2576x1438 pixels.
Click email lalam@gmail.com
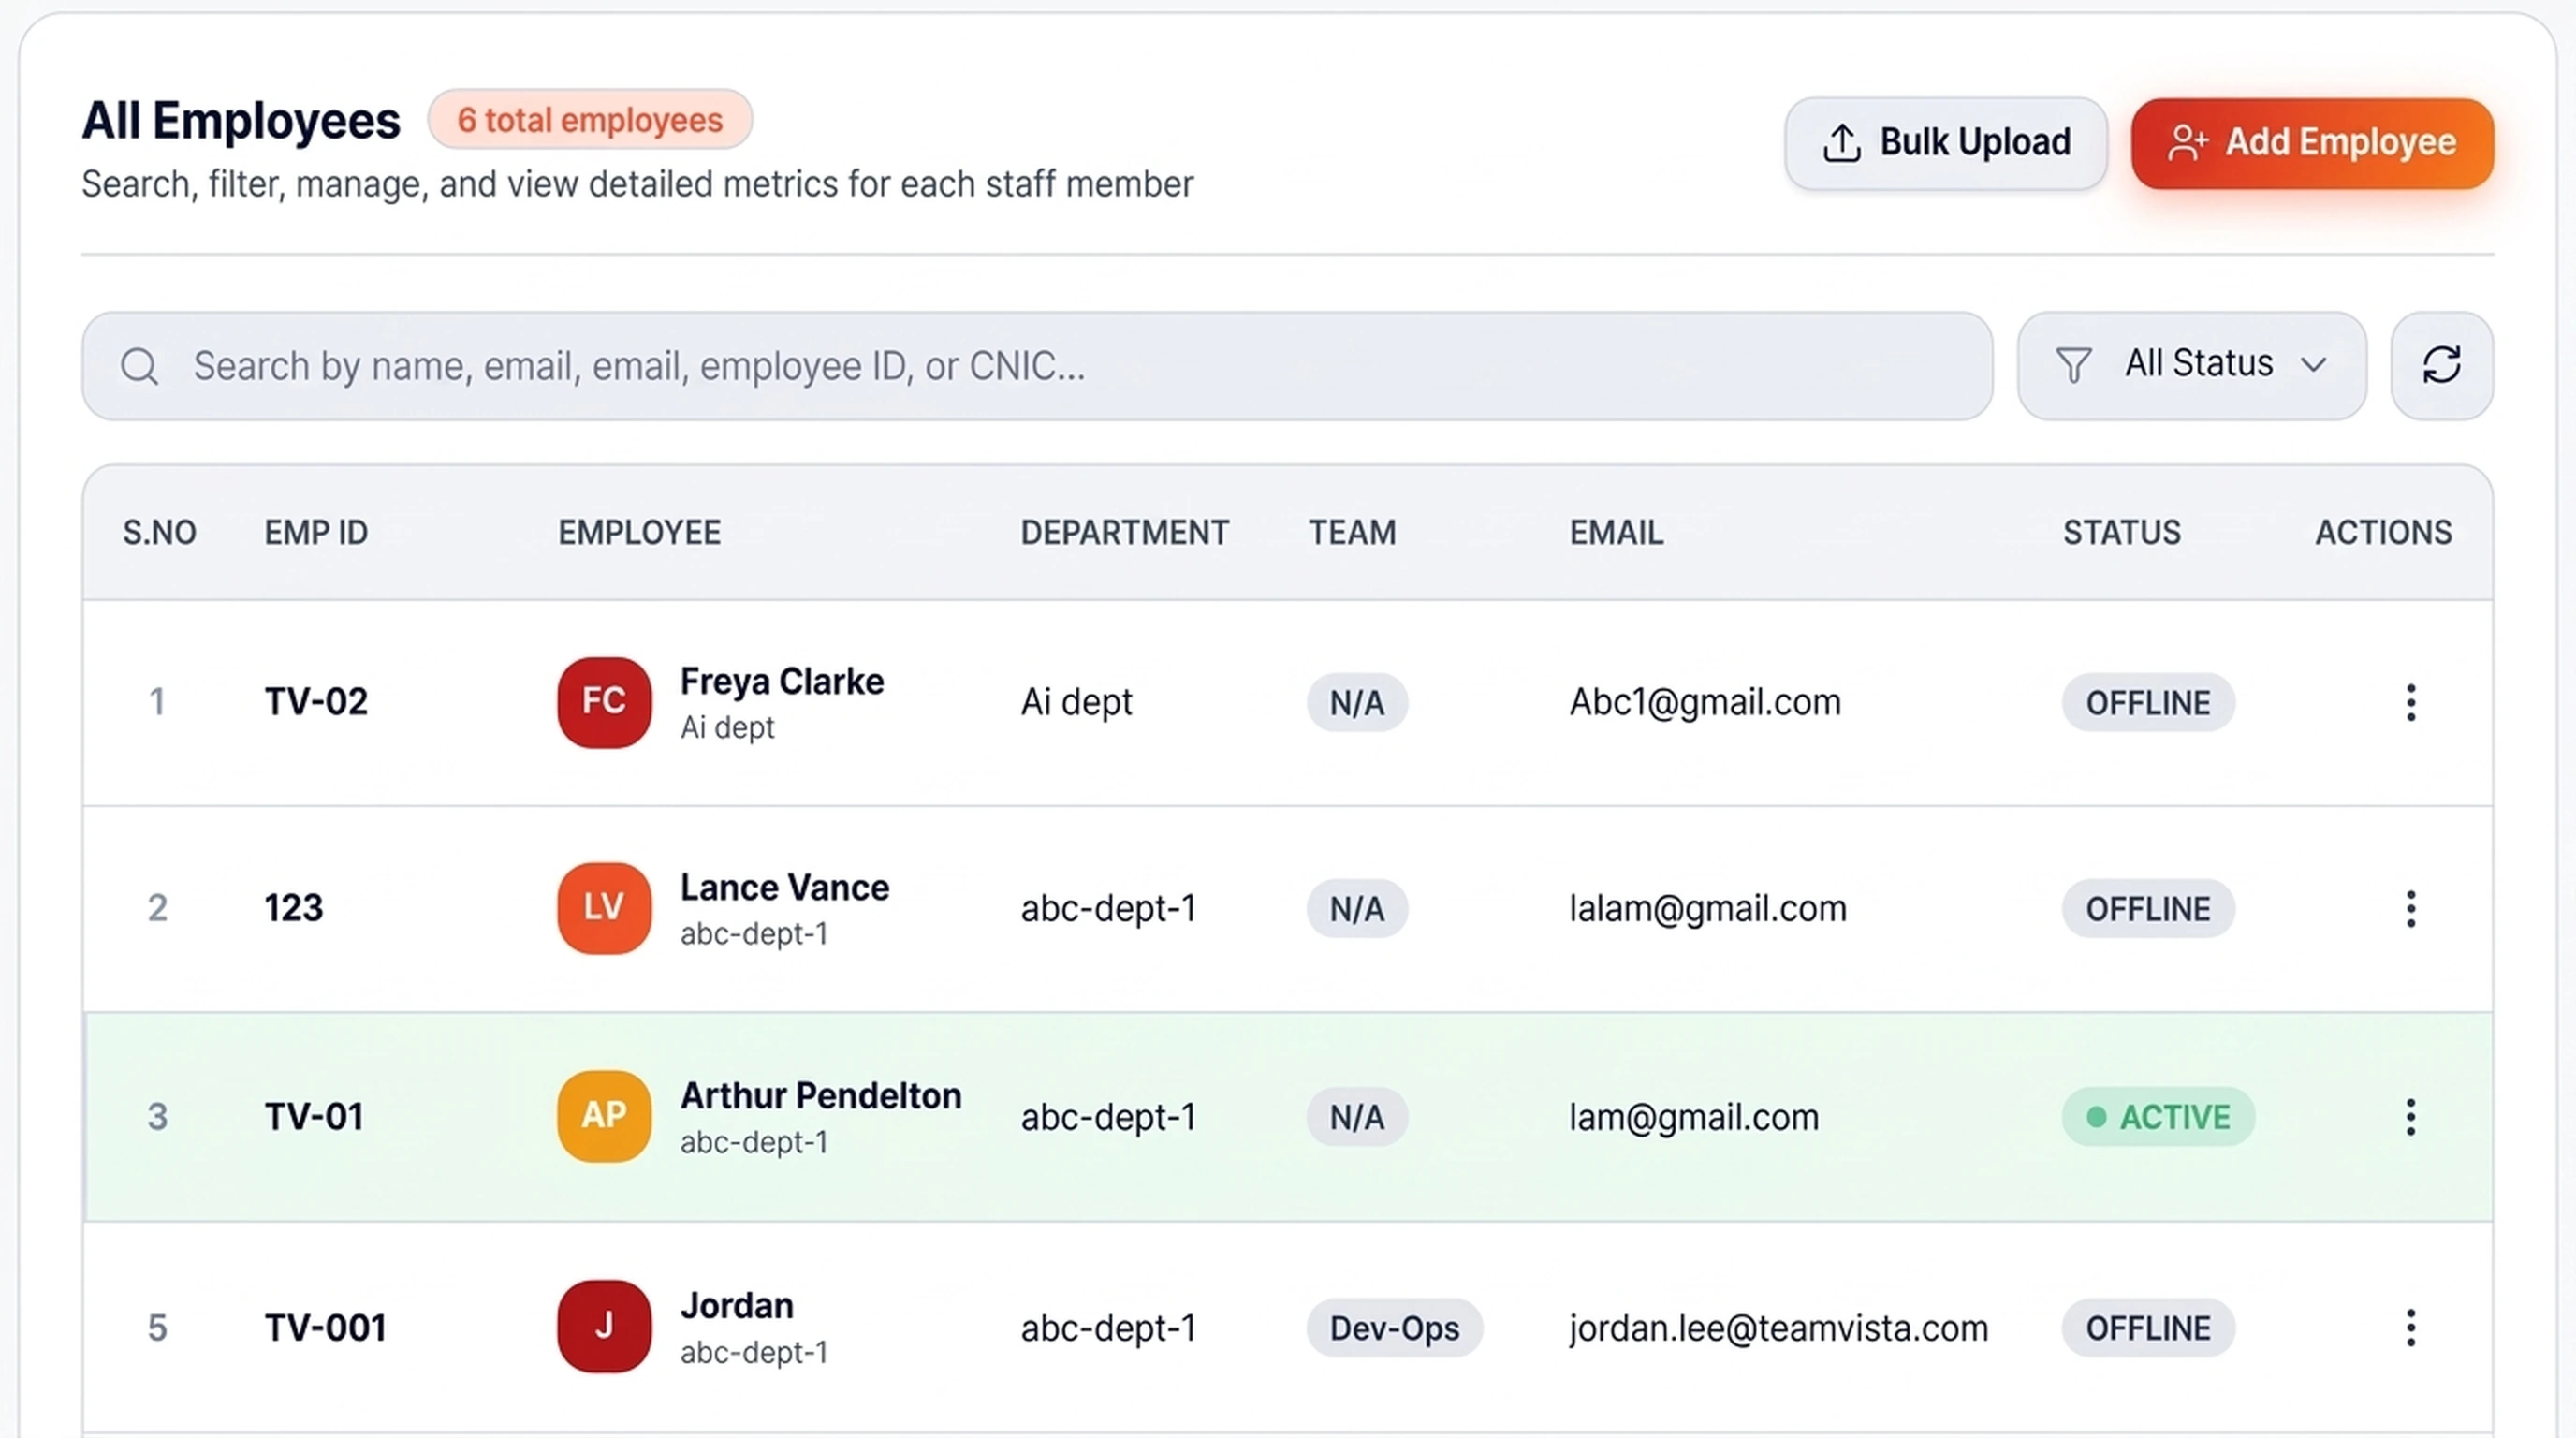click(1708, 908)
